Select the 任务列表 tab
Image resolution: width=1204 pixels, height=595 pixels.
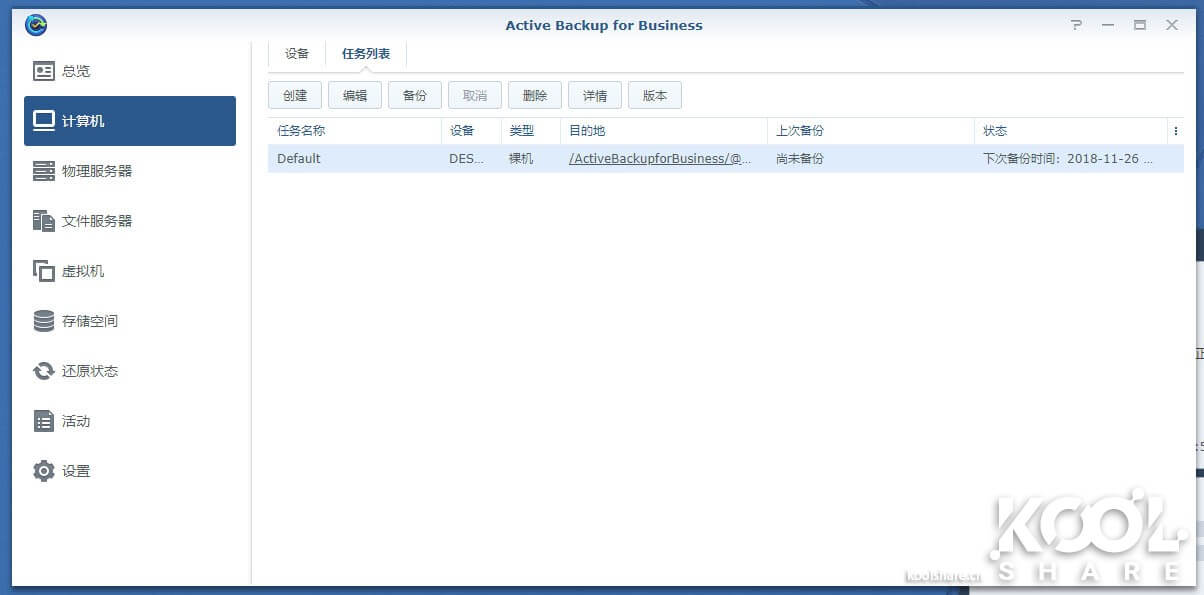tap(366, 54)
